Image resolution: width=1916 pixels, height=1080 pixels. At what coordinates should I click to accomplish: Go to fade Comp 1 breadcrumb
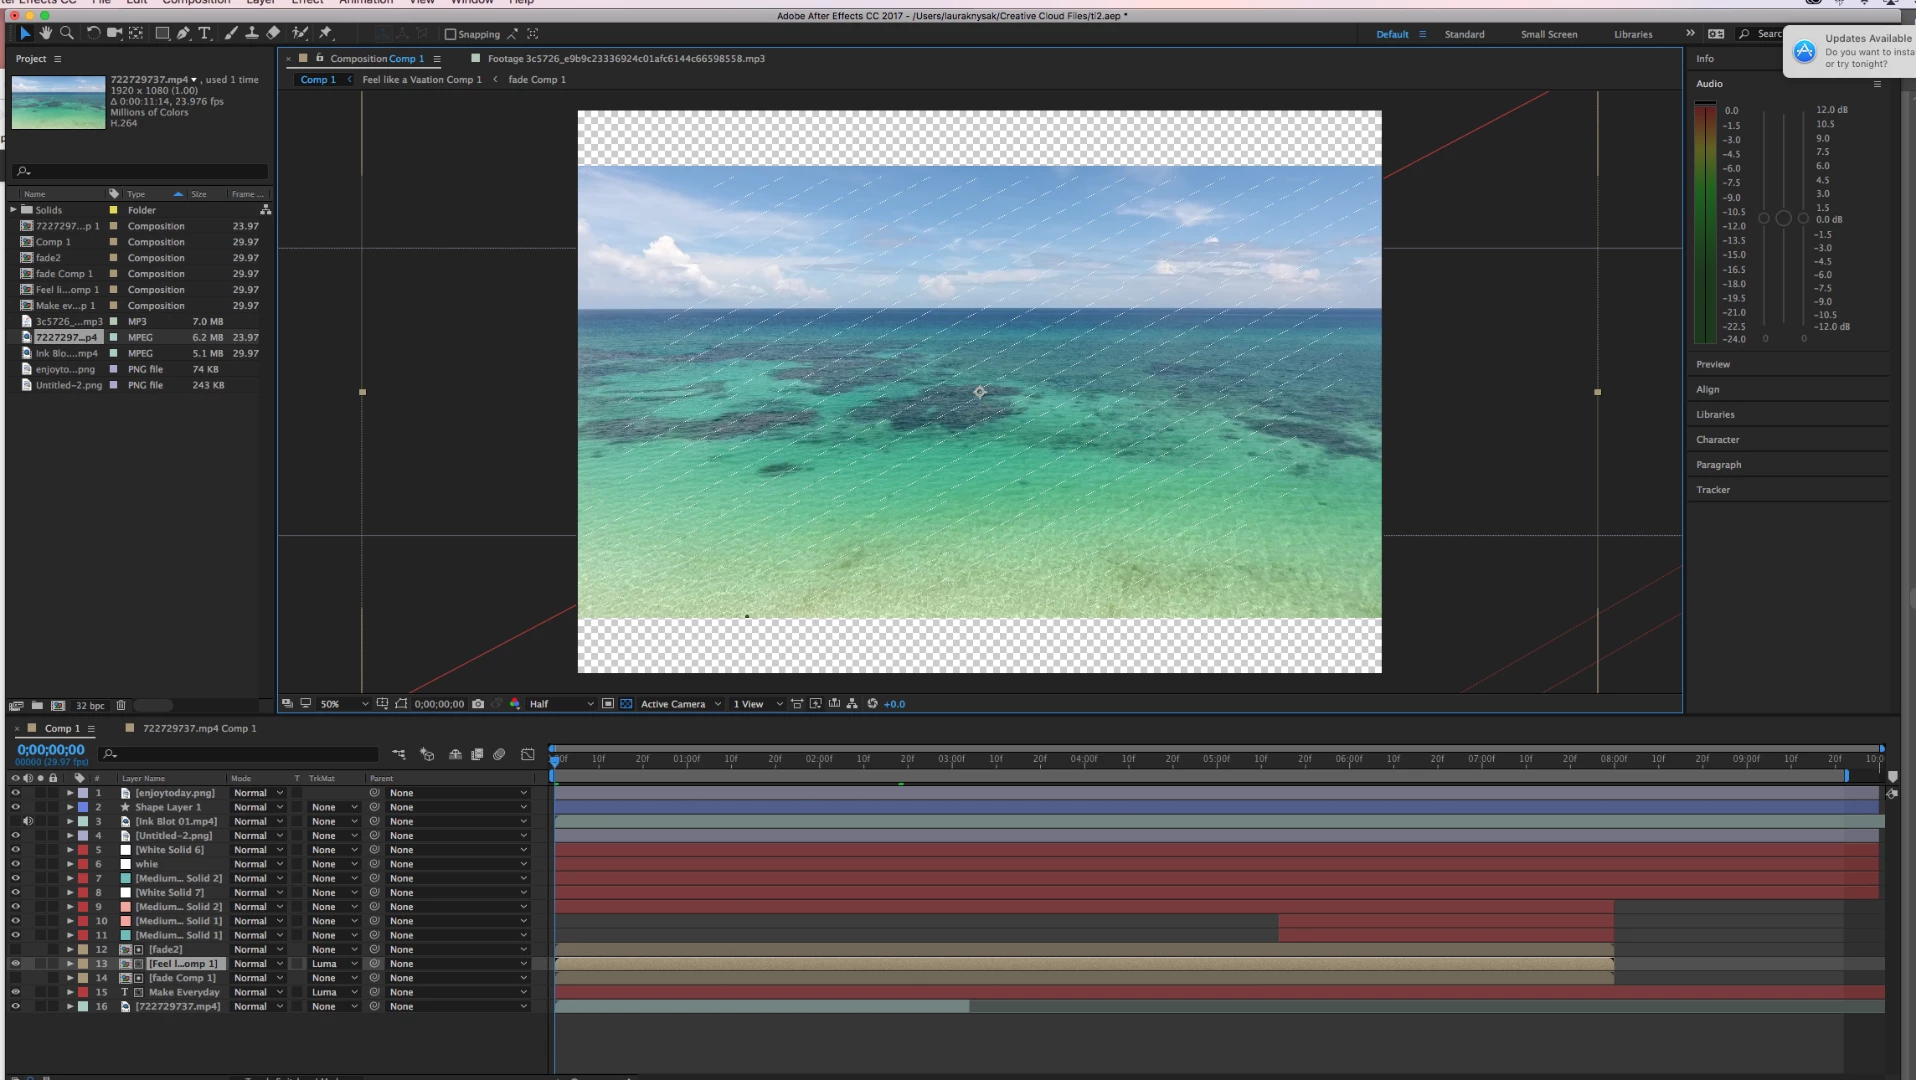(x=537, y=80)
